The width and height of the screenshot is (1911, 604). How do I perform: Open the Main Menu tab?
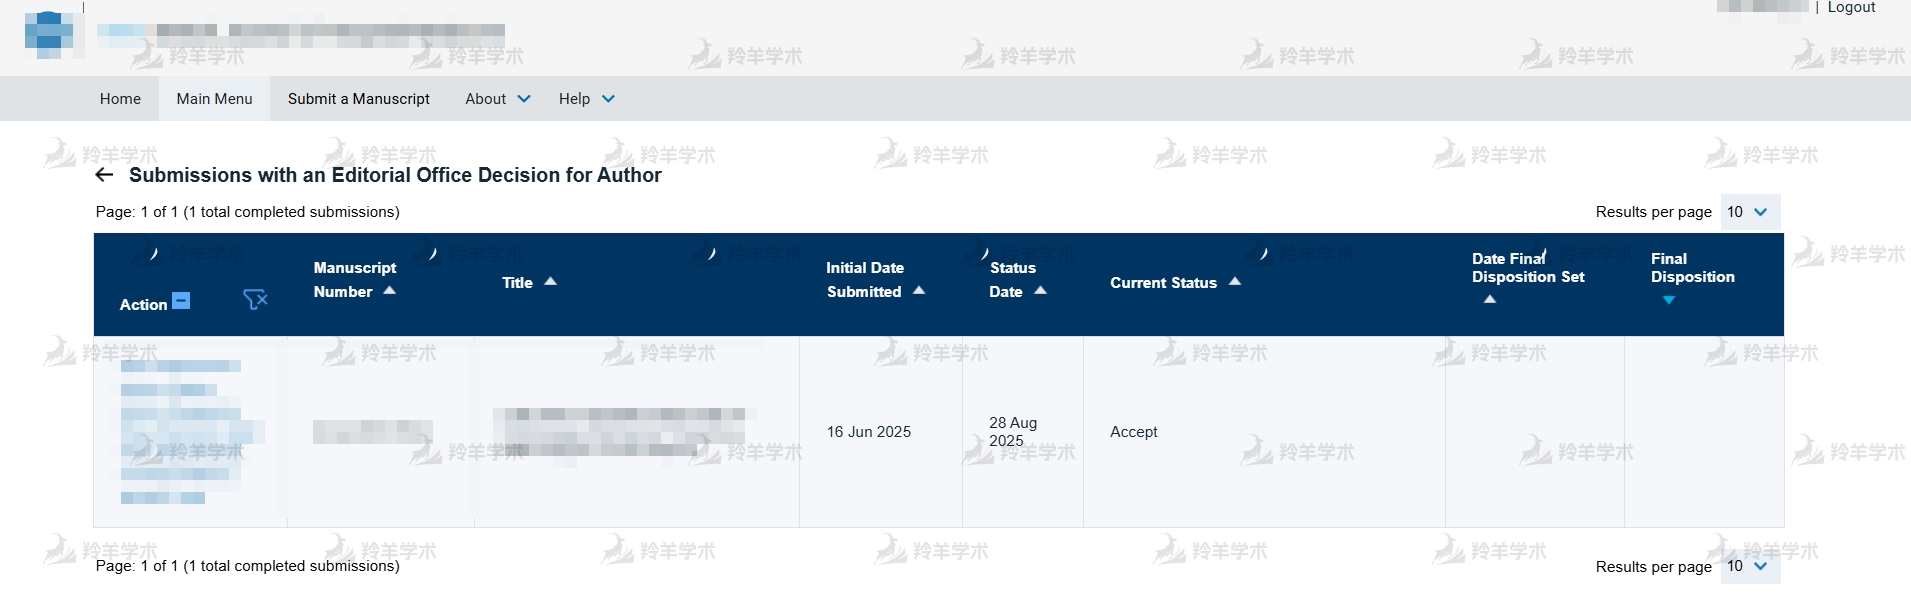(214, 99)
